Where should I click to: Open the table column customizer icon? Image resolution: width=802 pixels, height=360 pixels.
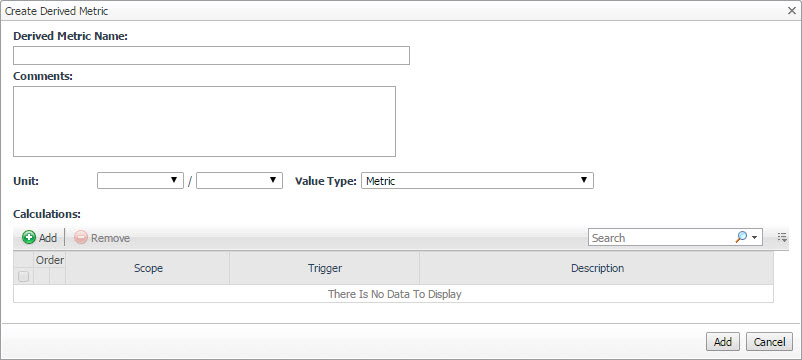click(782, 237)
